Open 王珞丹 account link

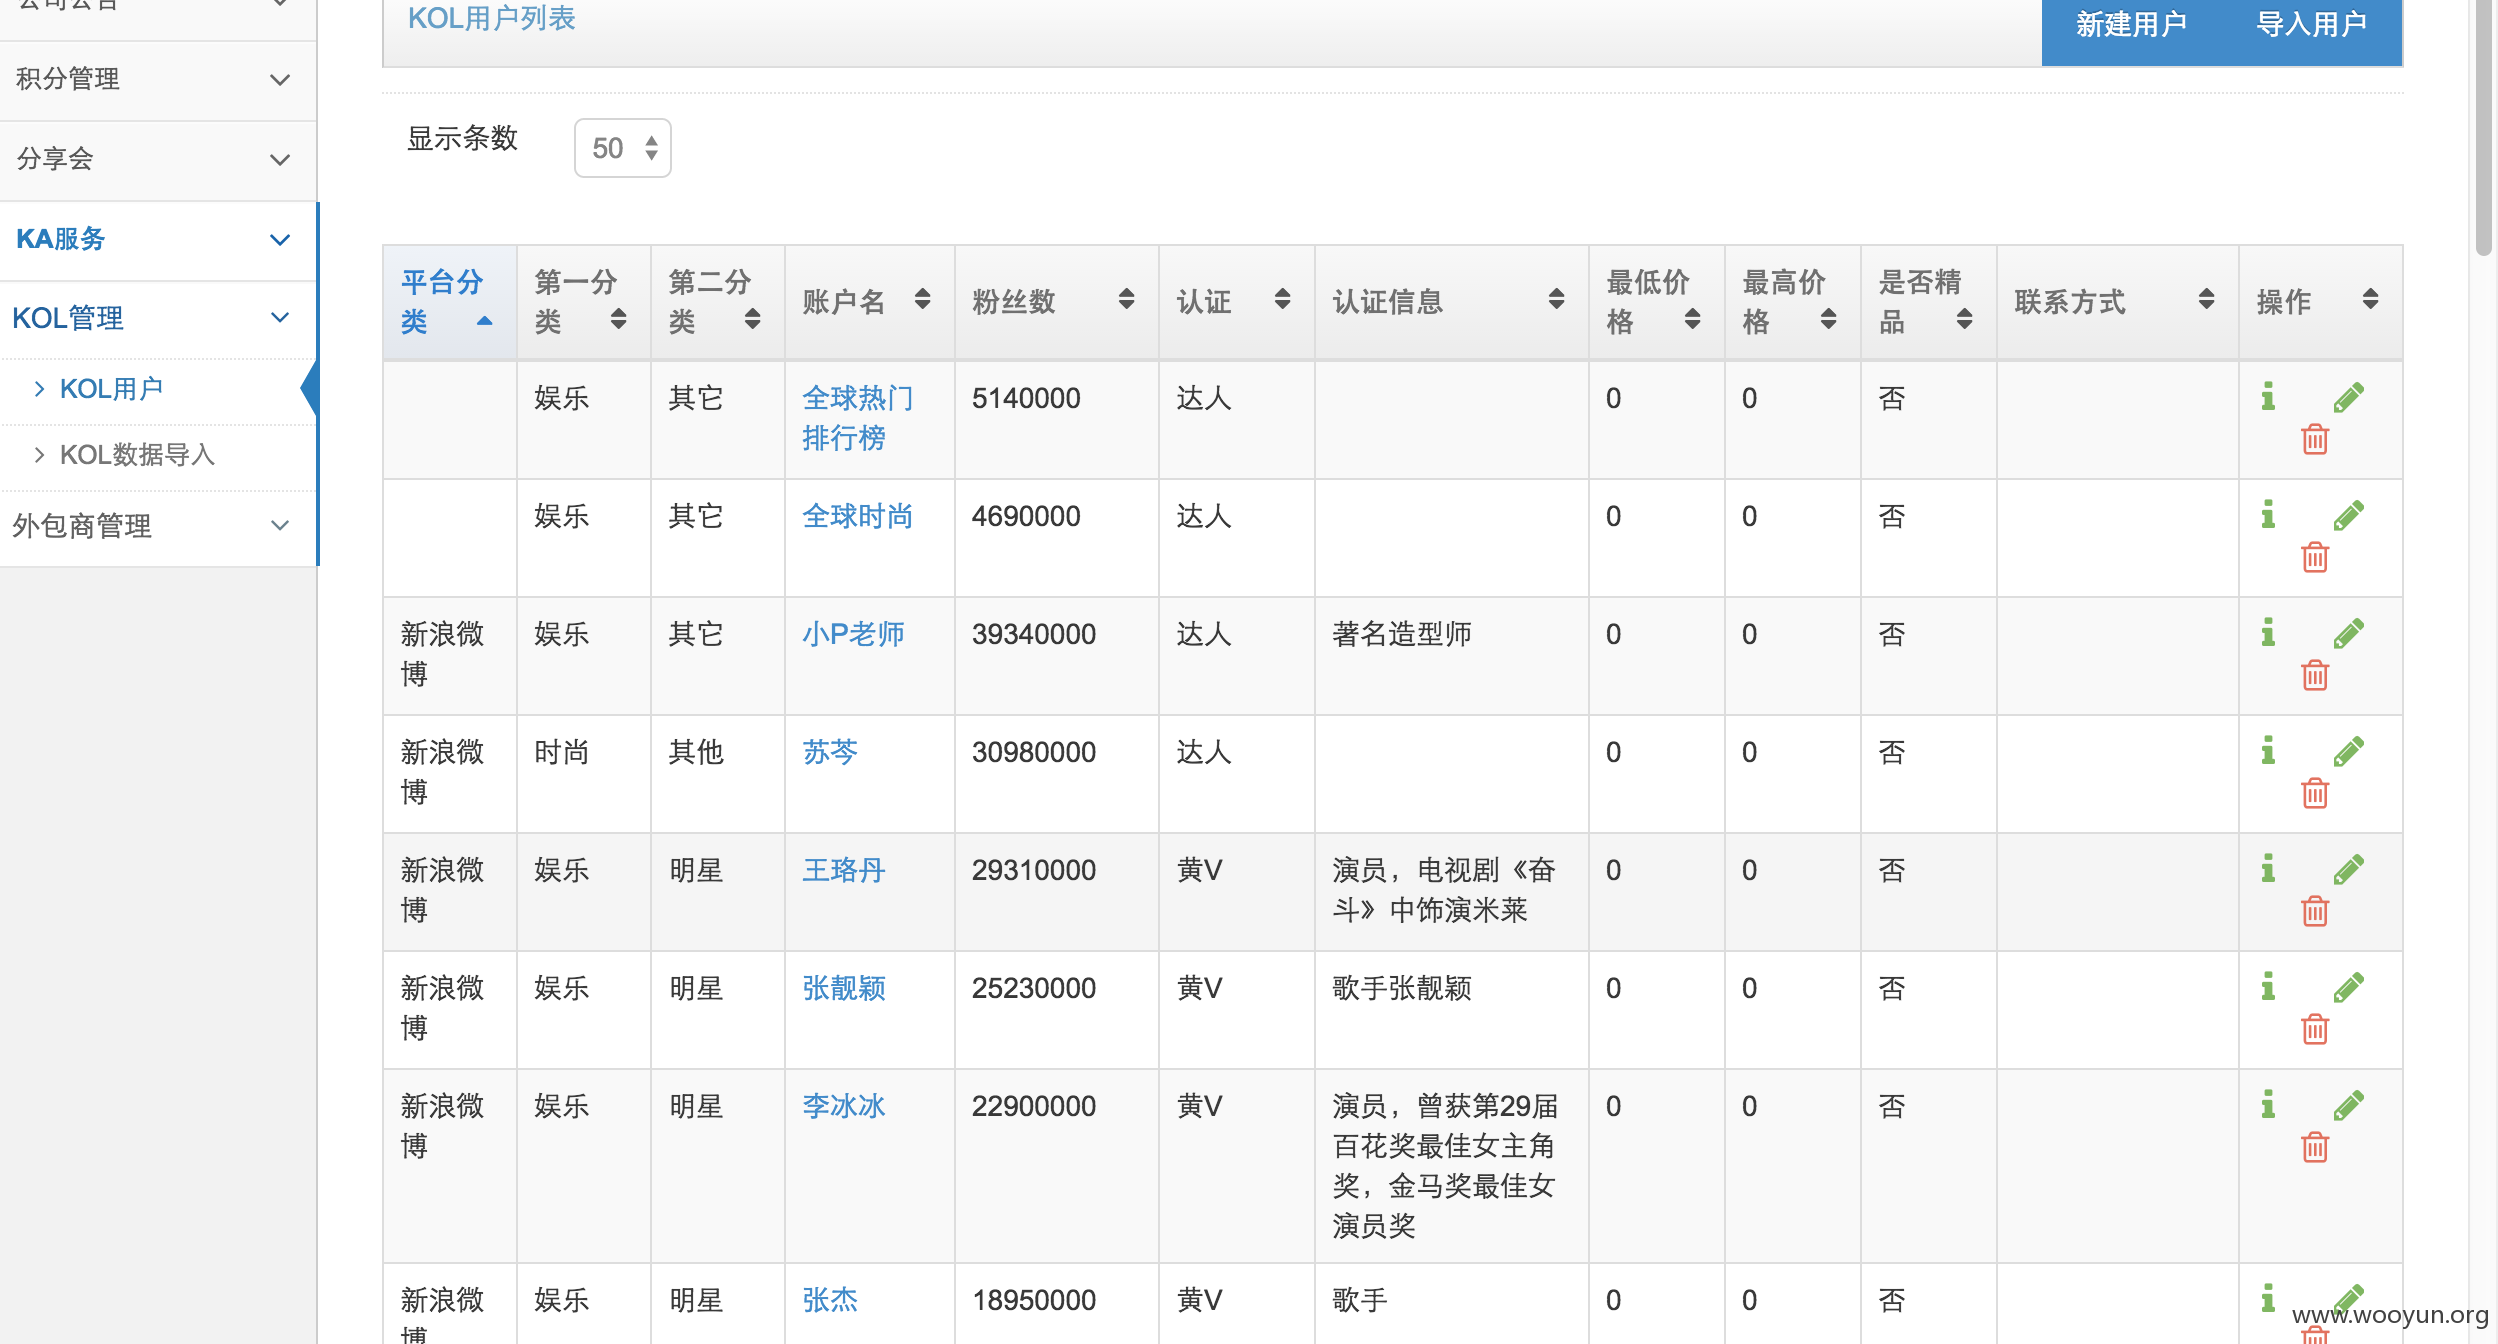tap(844, 870)
